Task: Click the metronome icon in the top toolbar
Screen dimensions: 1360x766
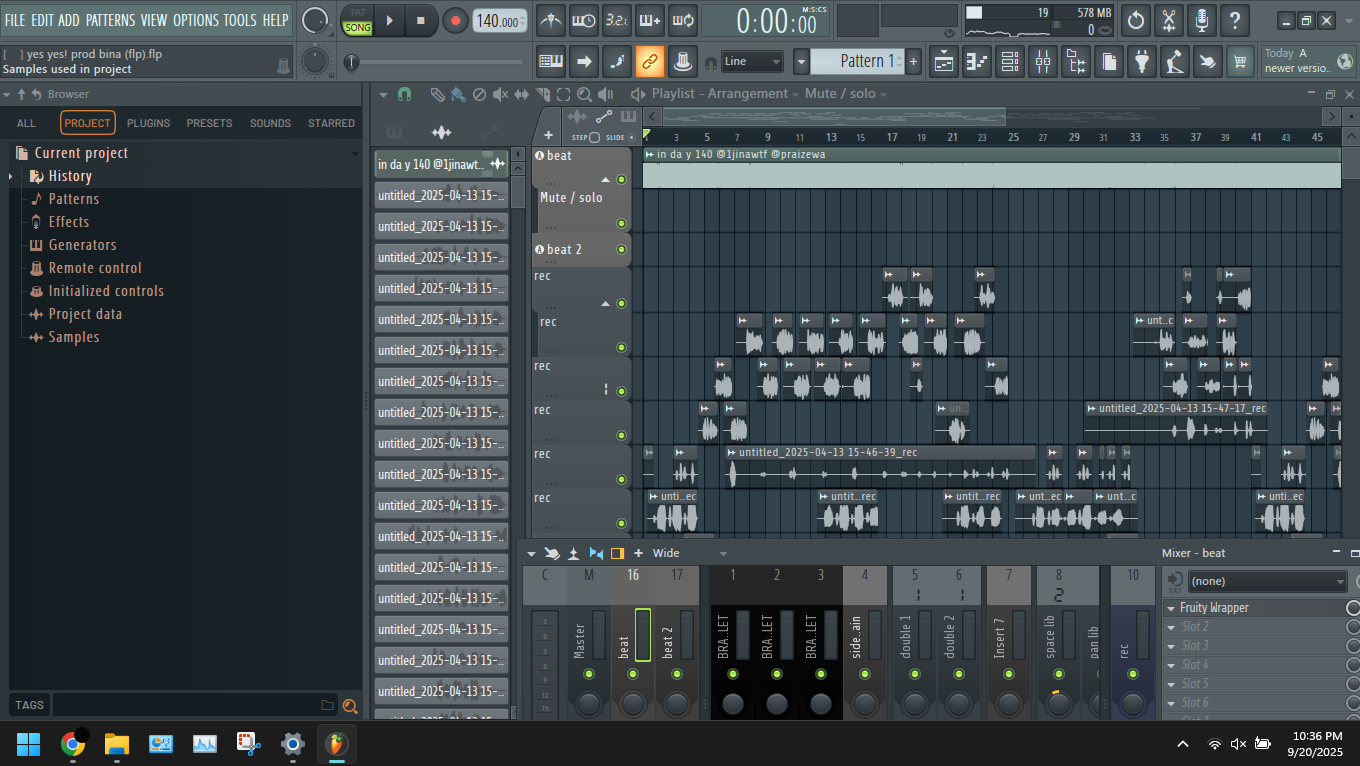Action: click(x=551, y=20)
